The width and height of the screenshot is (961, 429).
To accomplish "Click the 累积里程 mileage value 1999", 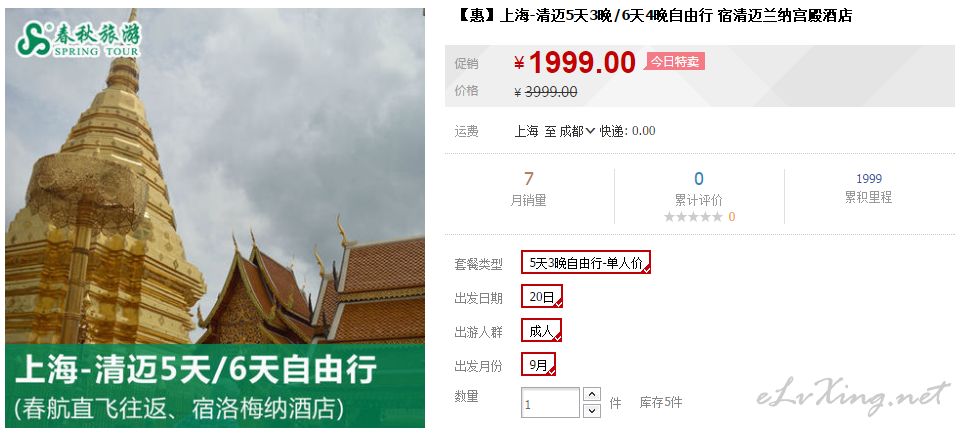I will pos(868,178).
